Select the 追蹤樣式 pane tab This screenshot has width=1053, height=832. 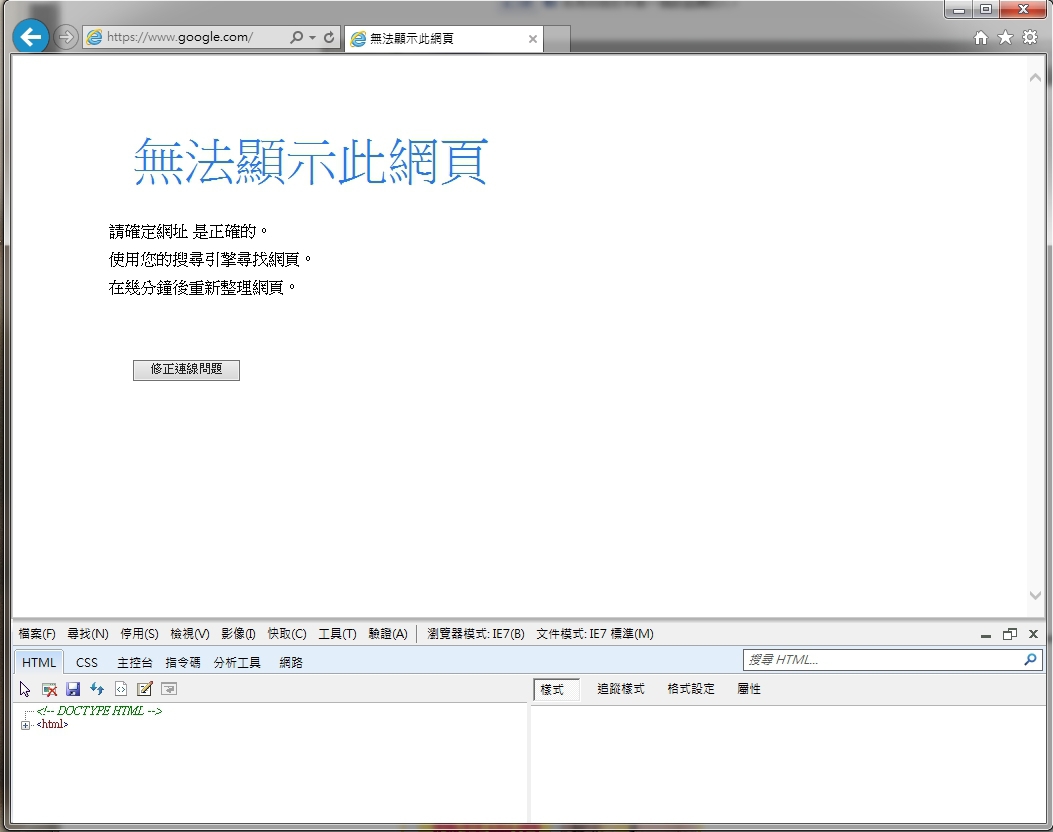tap(621, 689)
